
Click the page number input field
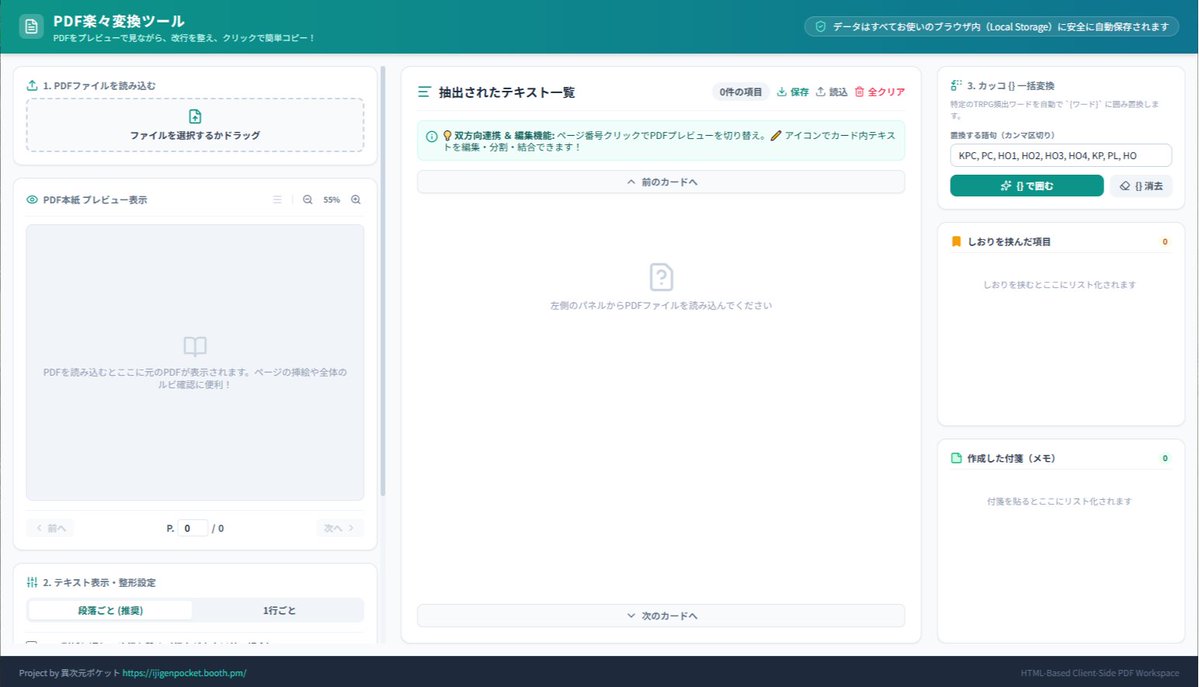point(193,528)
